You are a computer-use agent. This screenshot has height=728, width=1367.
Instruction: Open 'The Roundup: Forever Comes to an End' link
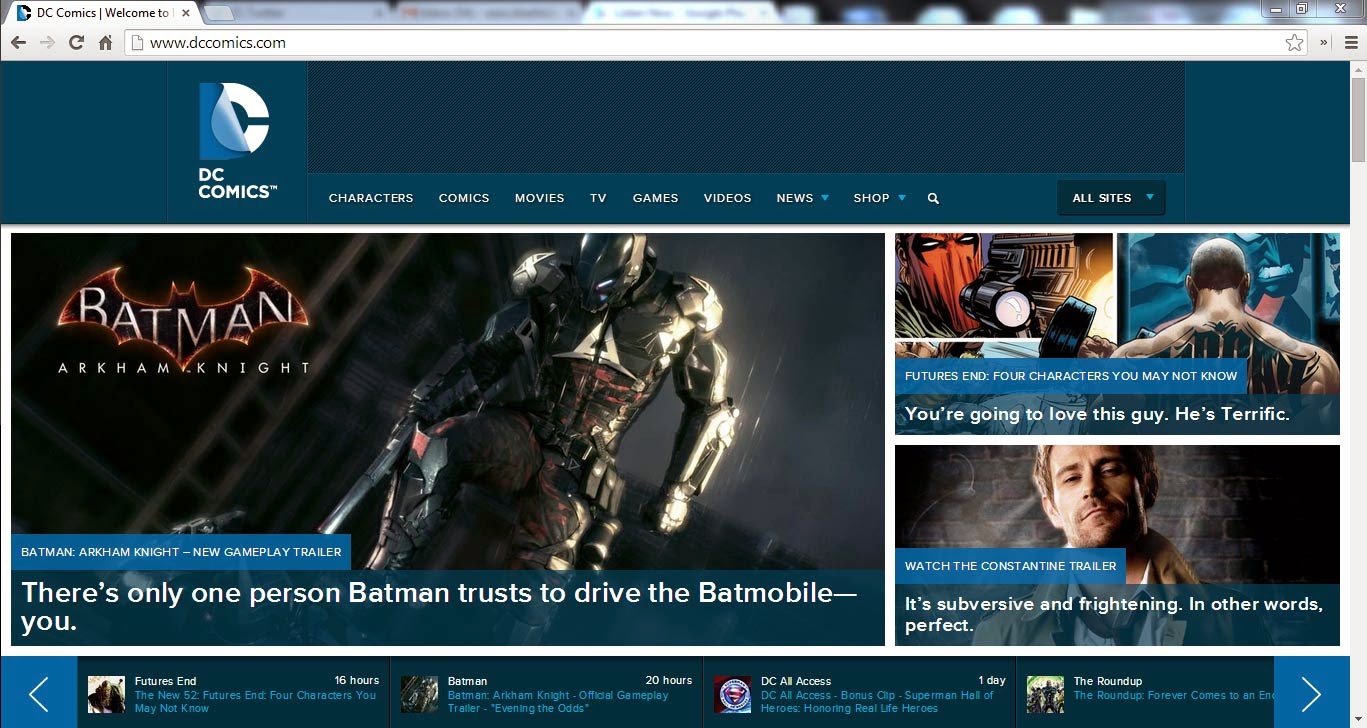coord(1174,695)
